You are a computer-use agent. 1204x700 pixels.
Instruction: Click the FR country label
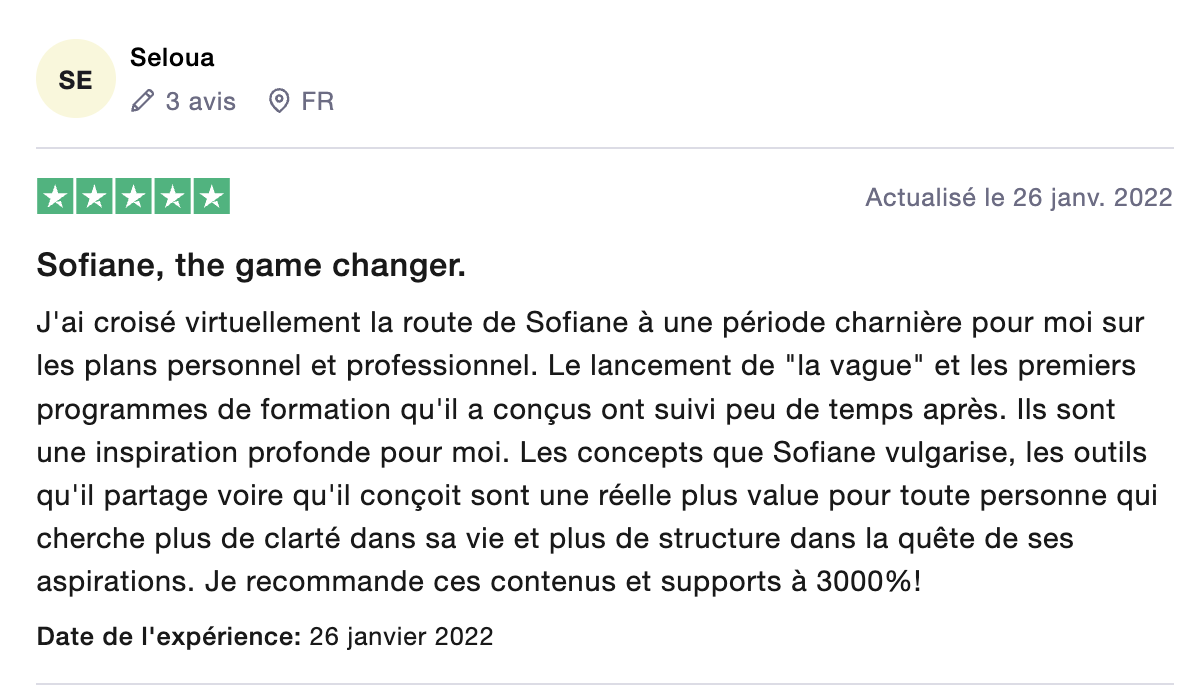coord(318,101)
